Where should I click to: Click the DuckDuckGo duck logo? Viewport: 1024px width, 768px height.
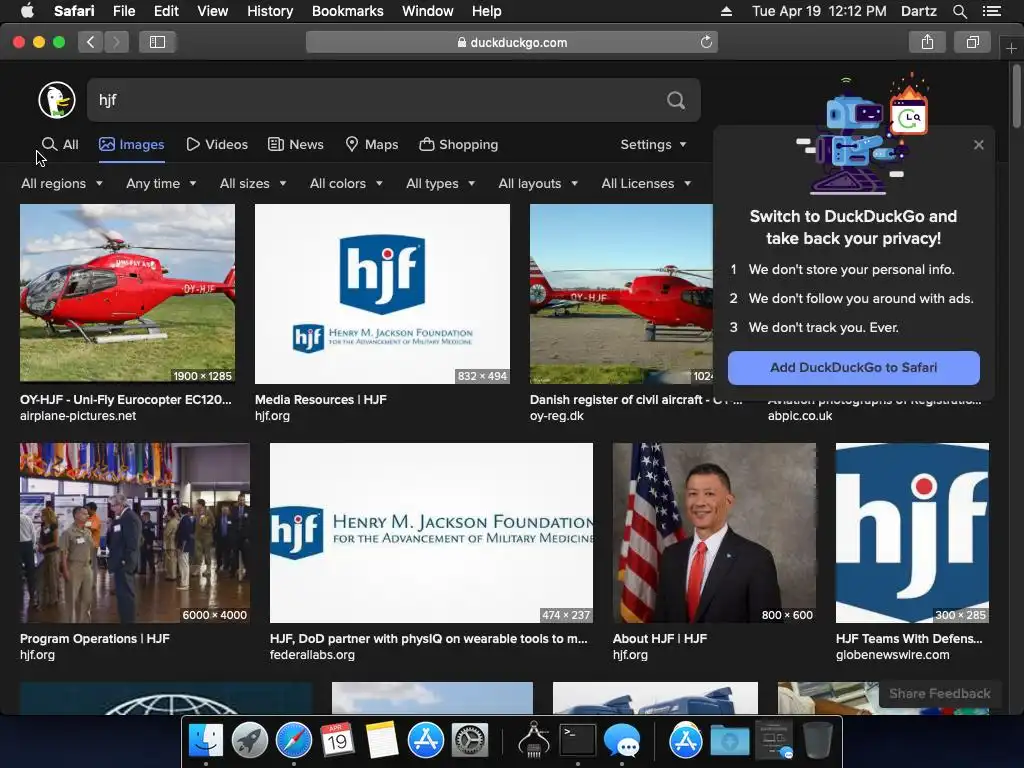point(57,100)
